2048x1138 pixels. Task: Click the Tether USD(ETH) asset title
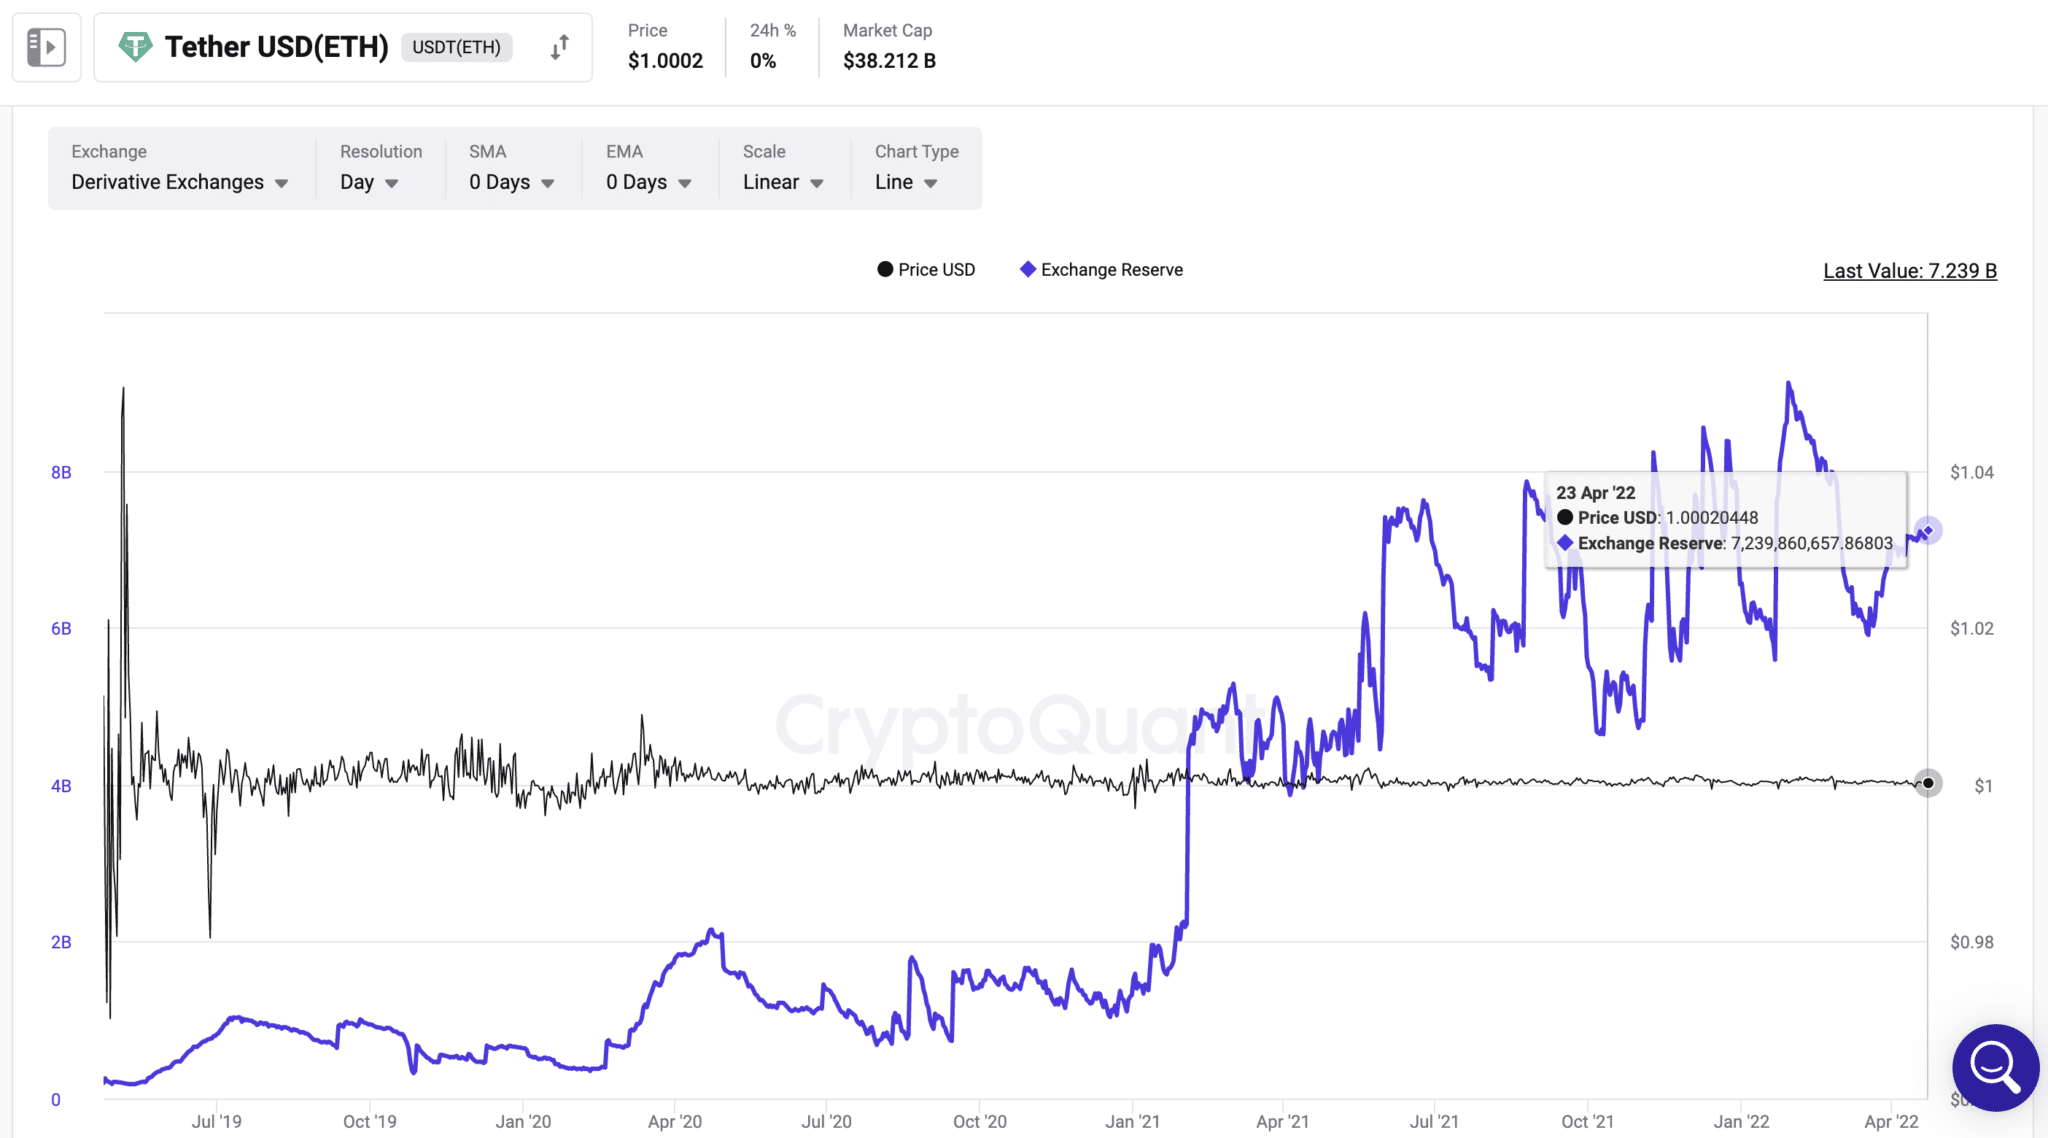276,47
